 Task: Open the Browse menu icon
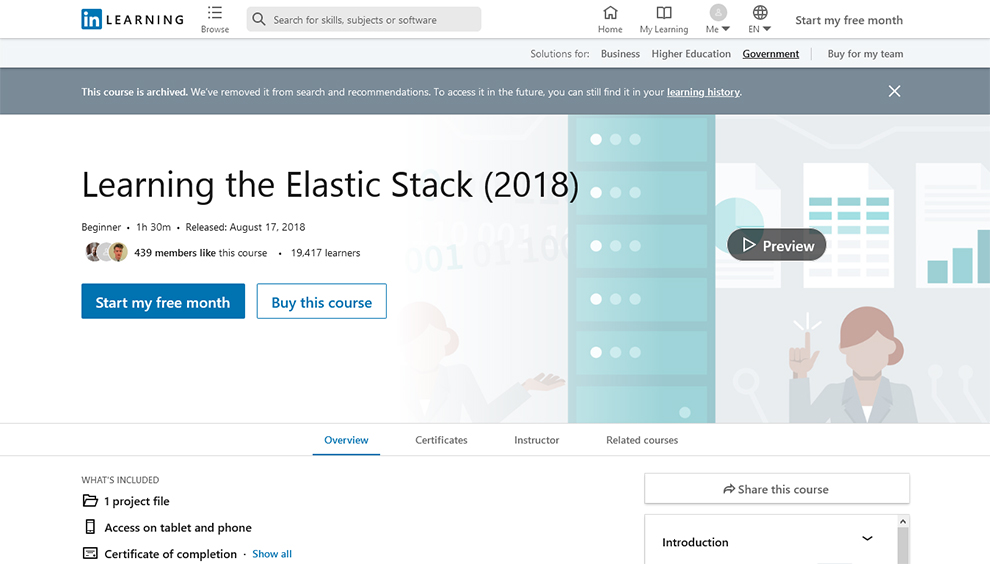[x=215, y=13]
